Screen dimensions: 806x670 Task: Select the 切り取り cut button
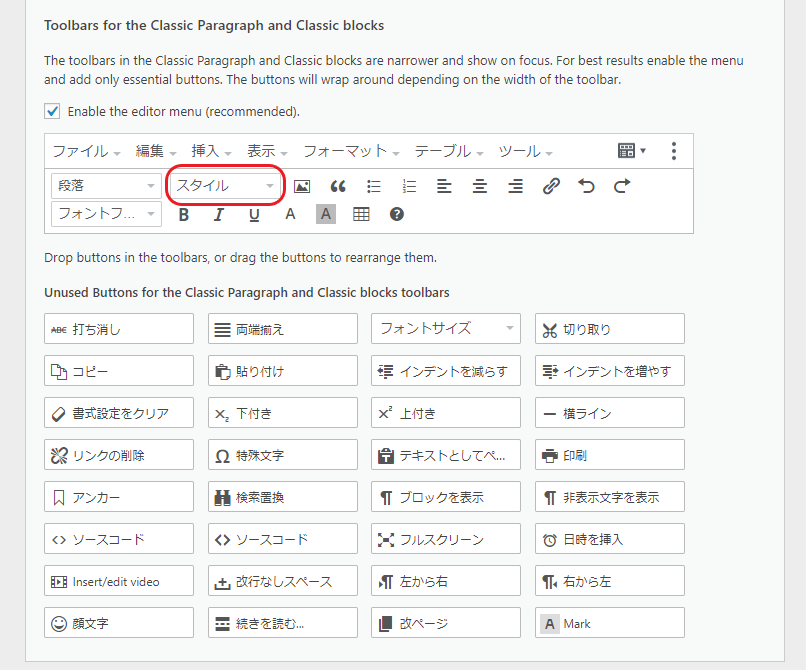point(610,329)
